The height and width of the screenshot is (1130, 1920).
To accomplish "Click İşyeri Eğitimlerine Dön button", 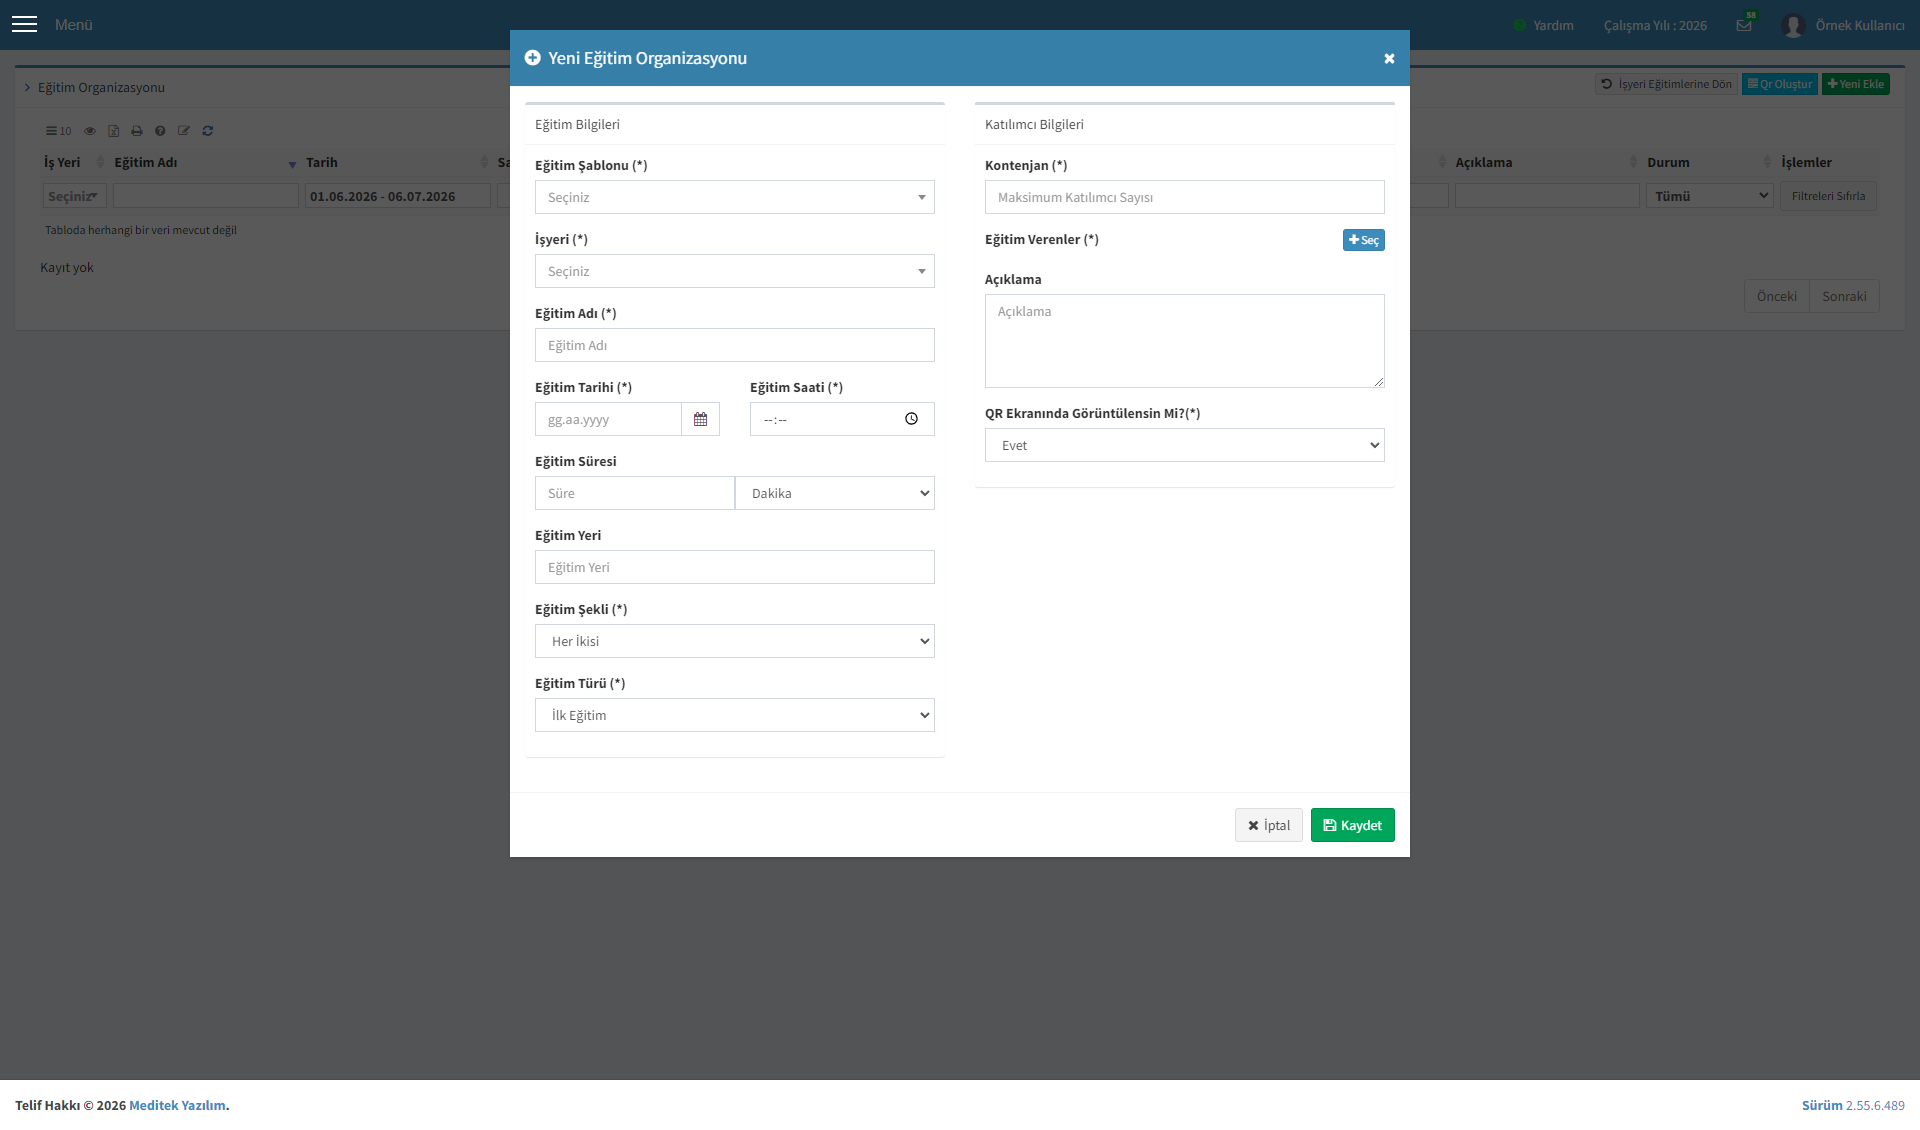I will 1666,84.
